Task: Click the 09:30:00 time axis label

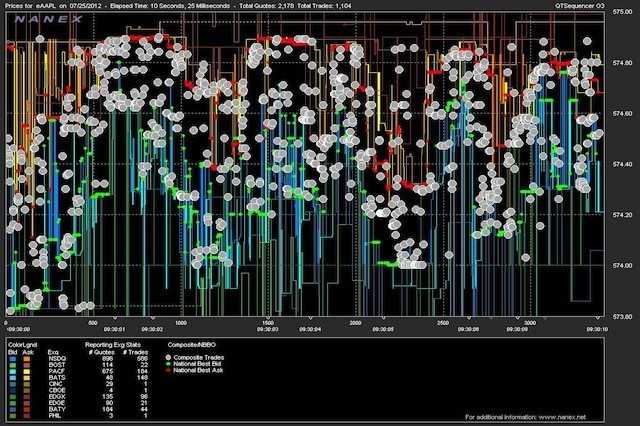Action: [x=19, y=329]
